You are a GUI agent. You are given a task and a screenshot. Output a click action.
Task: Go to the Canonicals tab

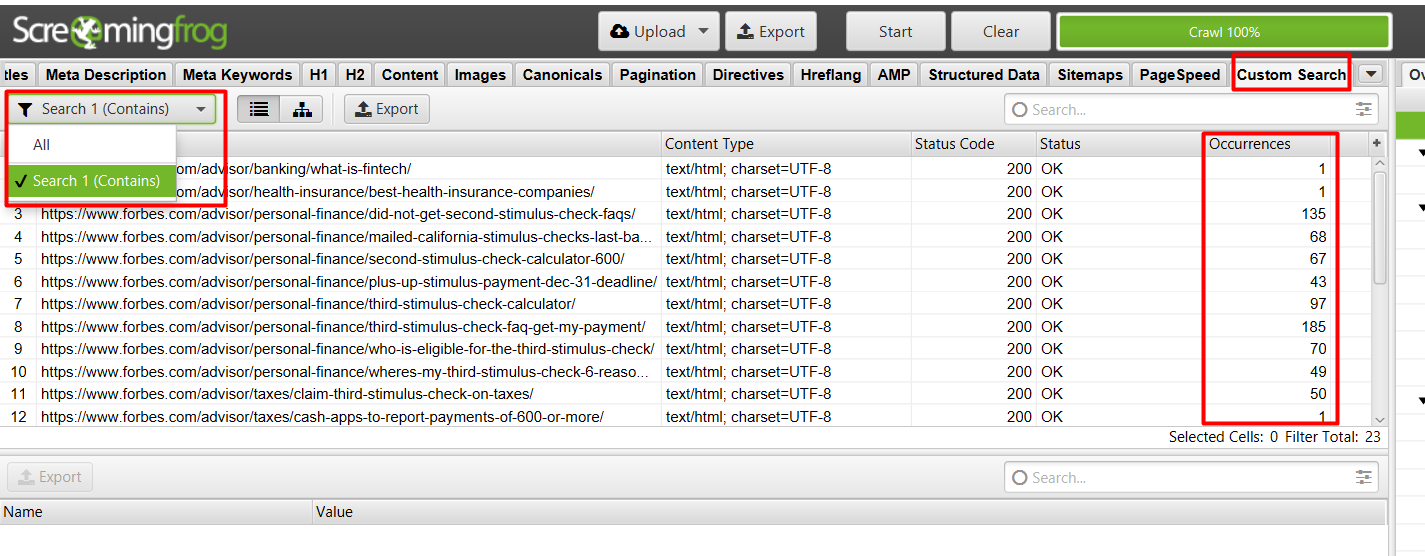pyautogui.click(x=562, y=75)
